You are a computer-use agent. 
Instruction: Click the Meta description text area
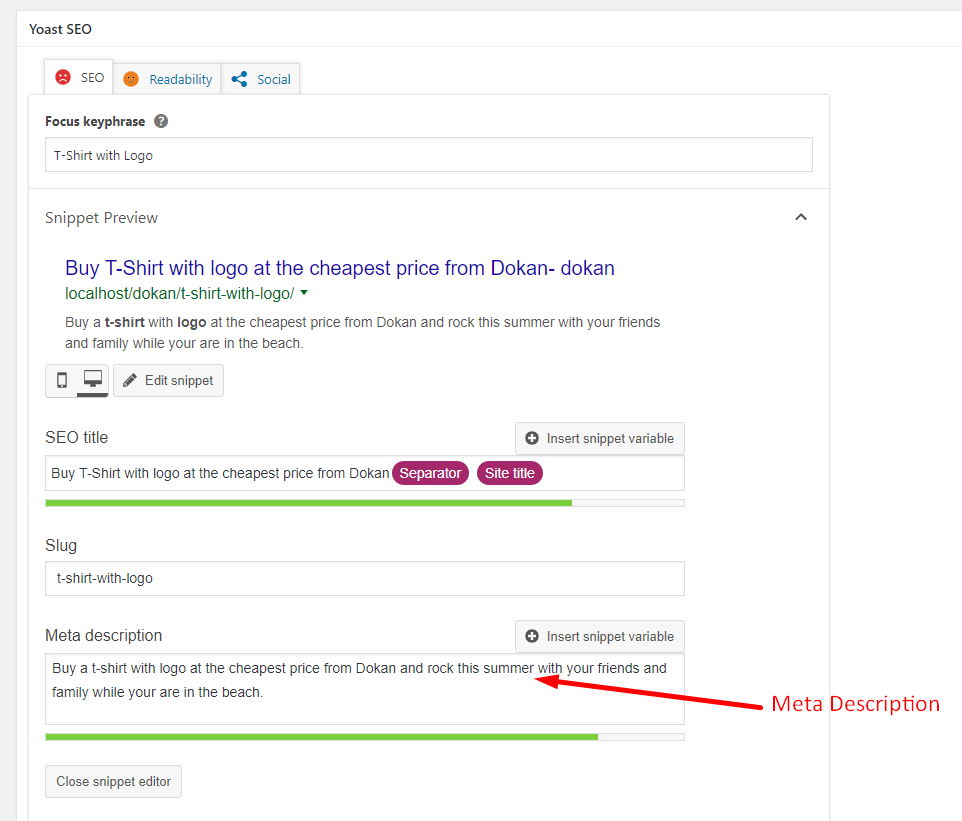(x=364, y=688)
